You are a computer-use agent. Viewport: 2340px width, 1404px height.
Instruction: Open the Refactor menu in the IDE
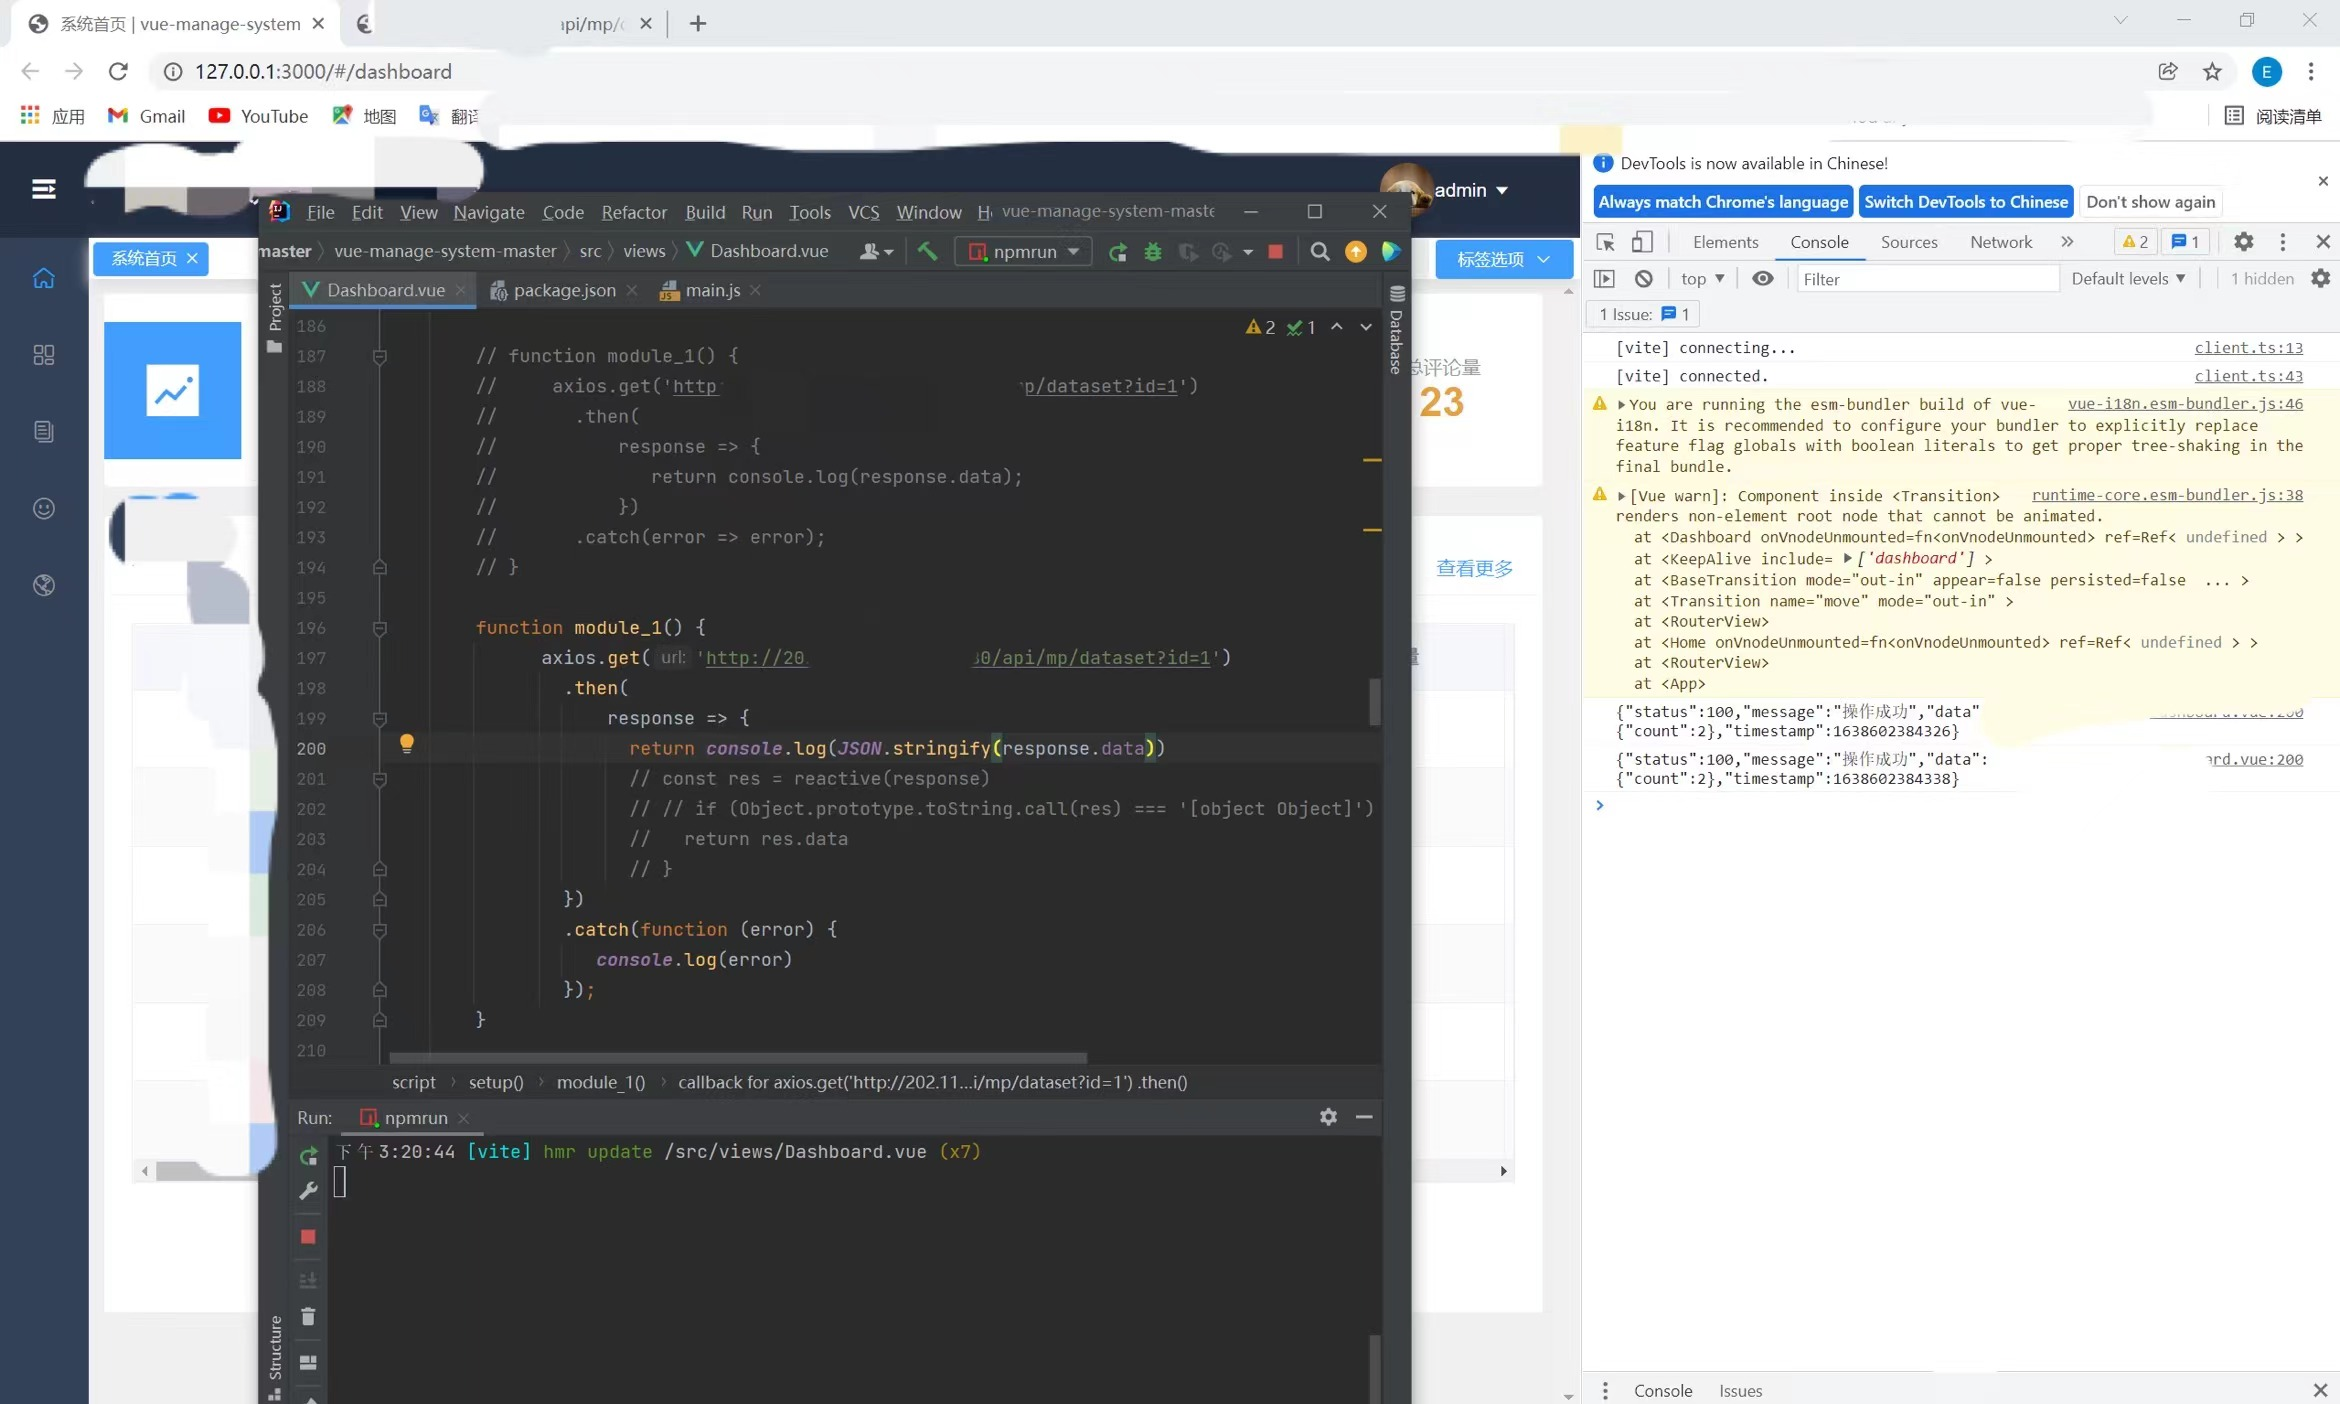pos(632,211)
